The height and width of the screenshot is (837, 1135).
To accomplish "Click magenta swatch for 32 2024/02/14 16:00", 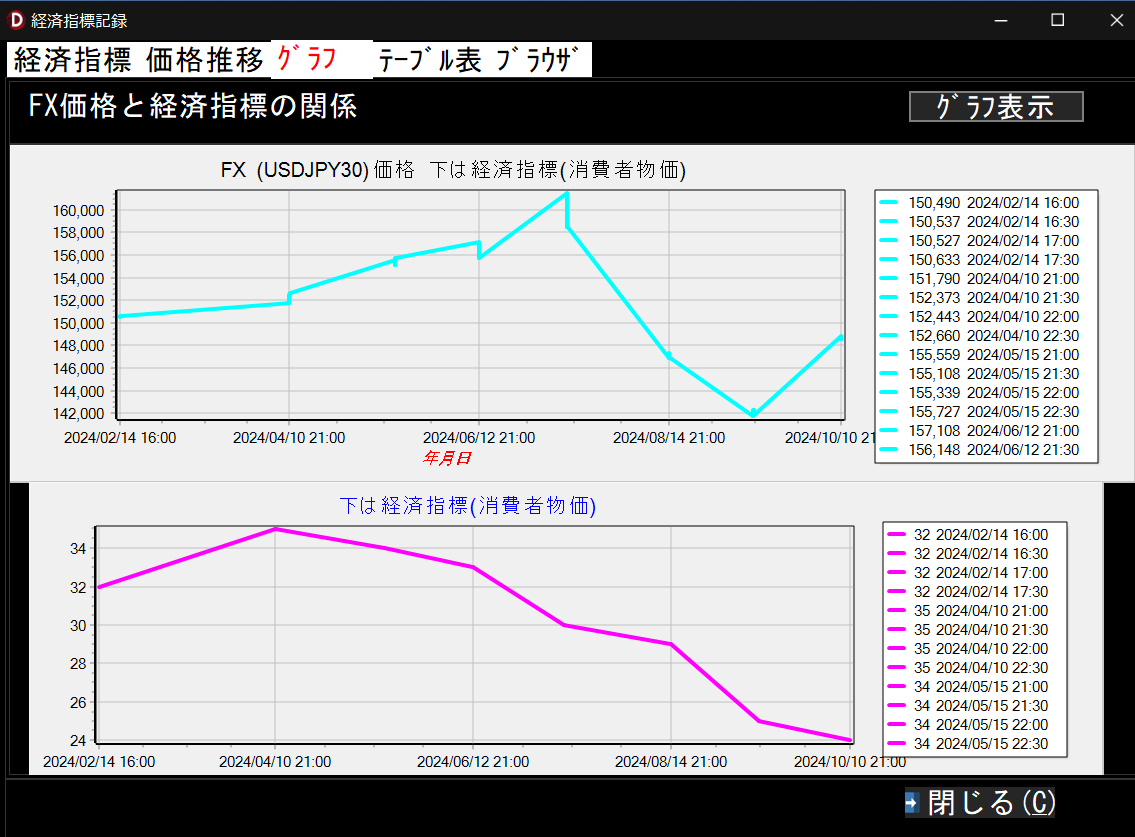I will click(x=897, y=534).
